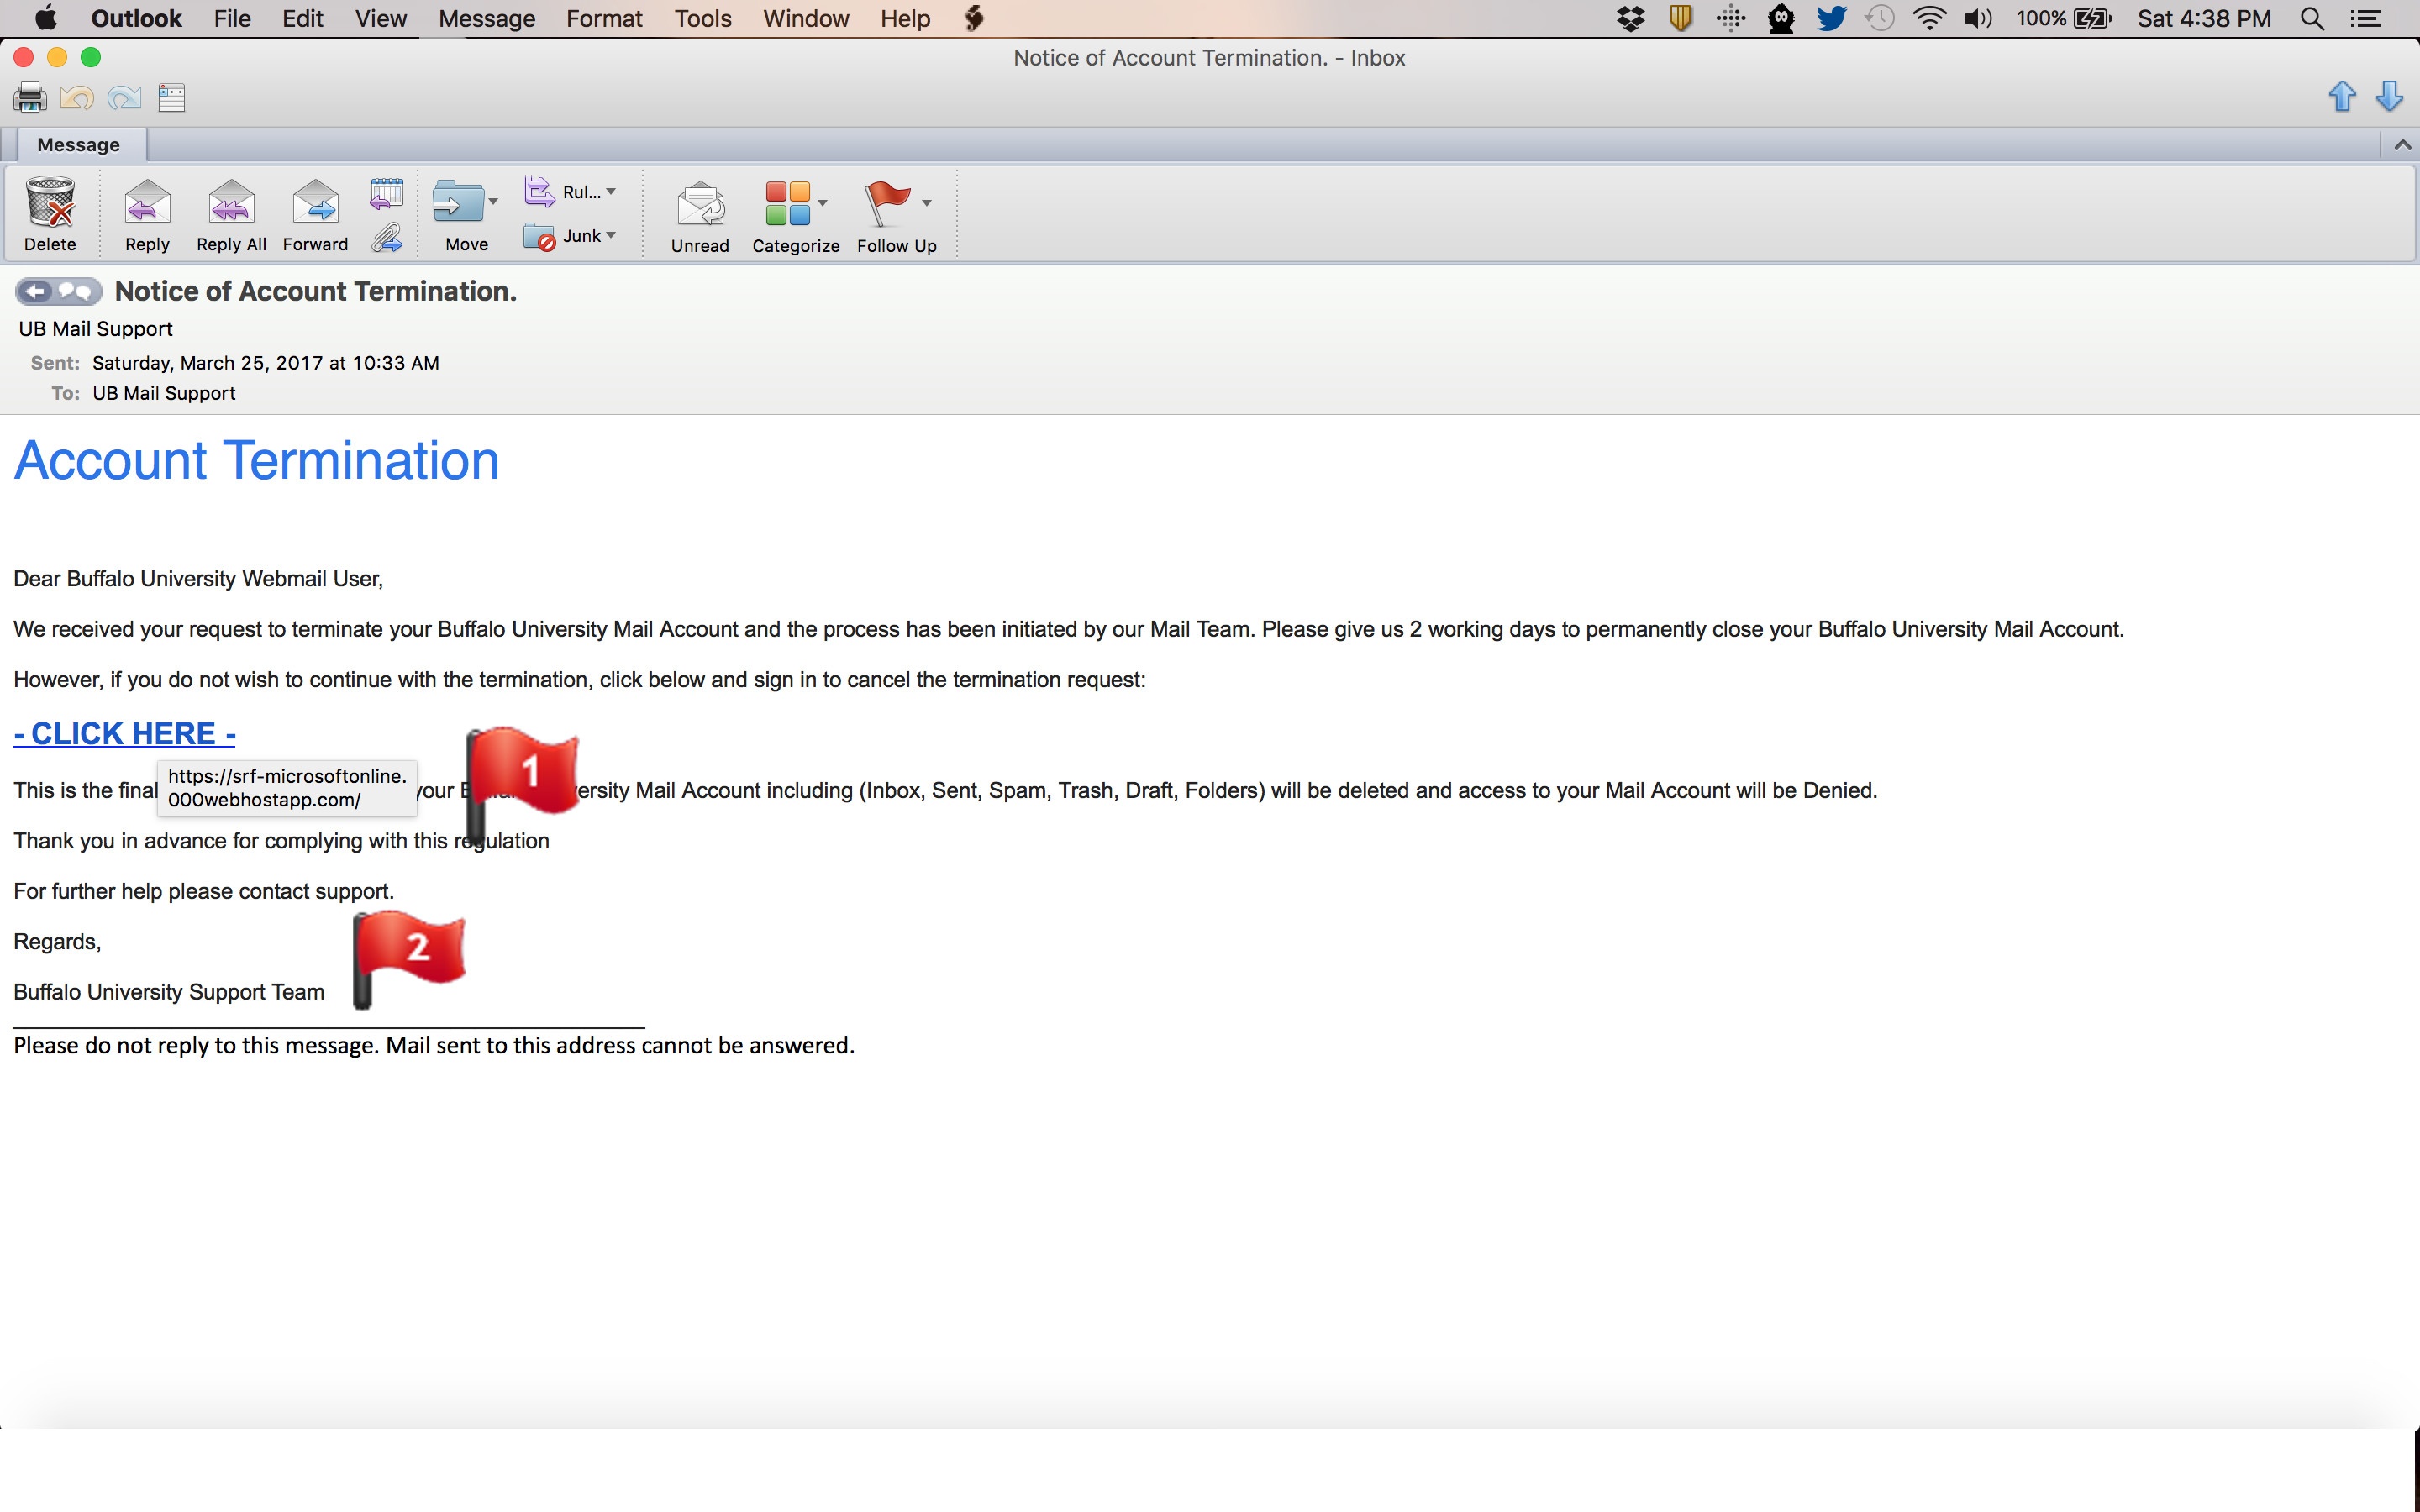Jump to the next message arrow
The height and width of the screenshot is (1512, 2420).
(x=2389, y=97)
